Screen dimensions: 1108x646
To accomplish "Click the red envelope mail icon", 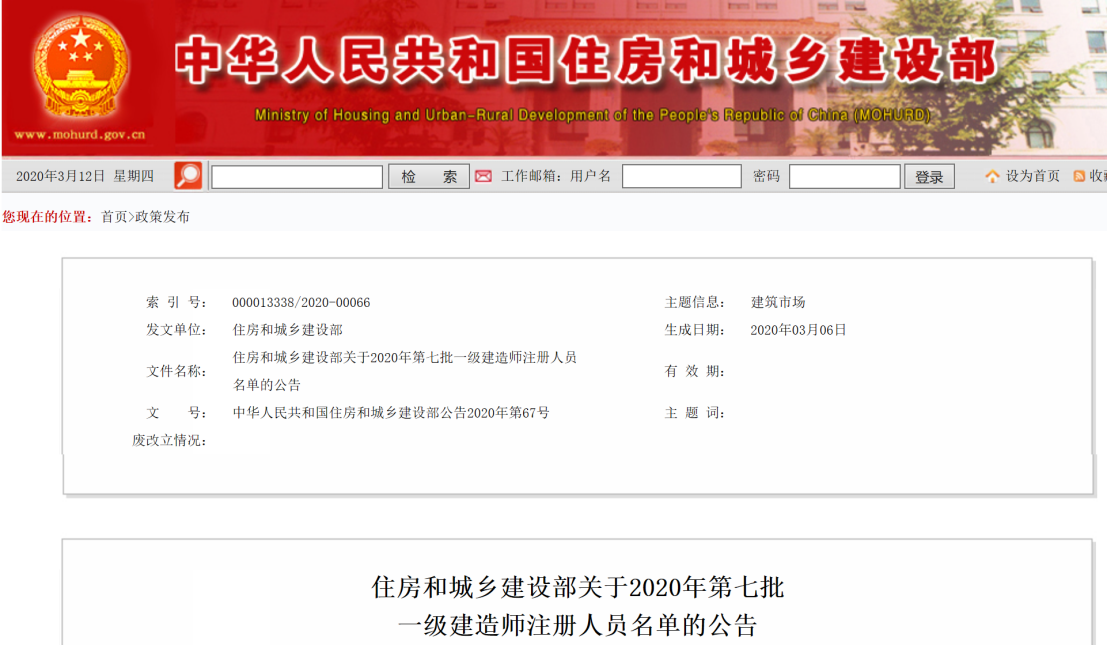I will [483, 176].
